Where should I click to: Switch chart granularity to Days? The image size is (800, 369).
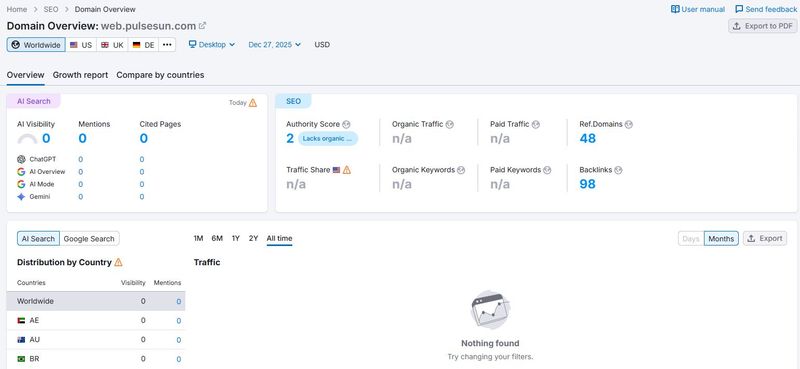point(691,238)
